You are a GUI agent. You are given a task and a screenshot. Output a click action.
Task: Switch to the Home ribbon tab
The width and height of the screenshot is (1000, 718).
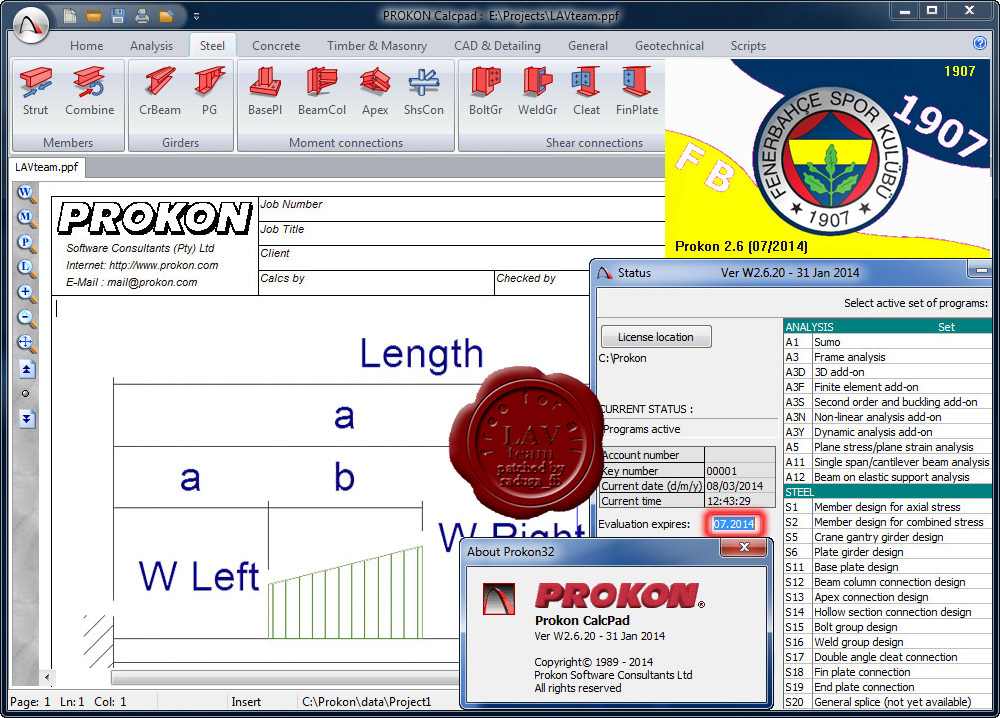86,46
